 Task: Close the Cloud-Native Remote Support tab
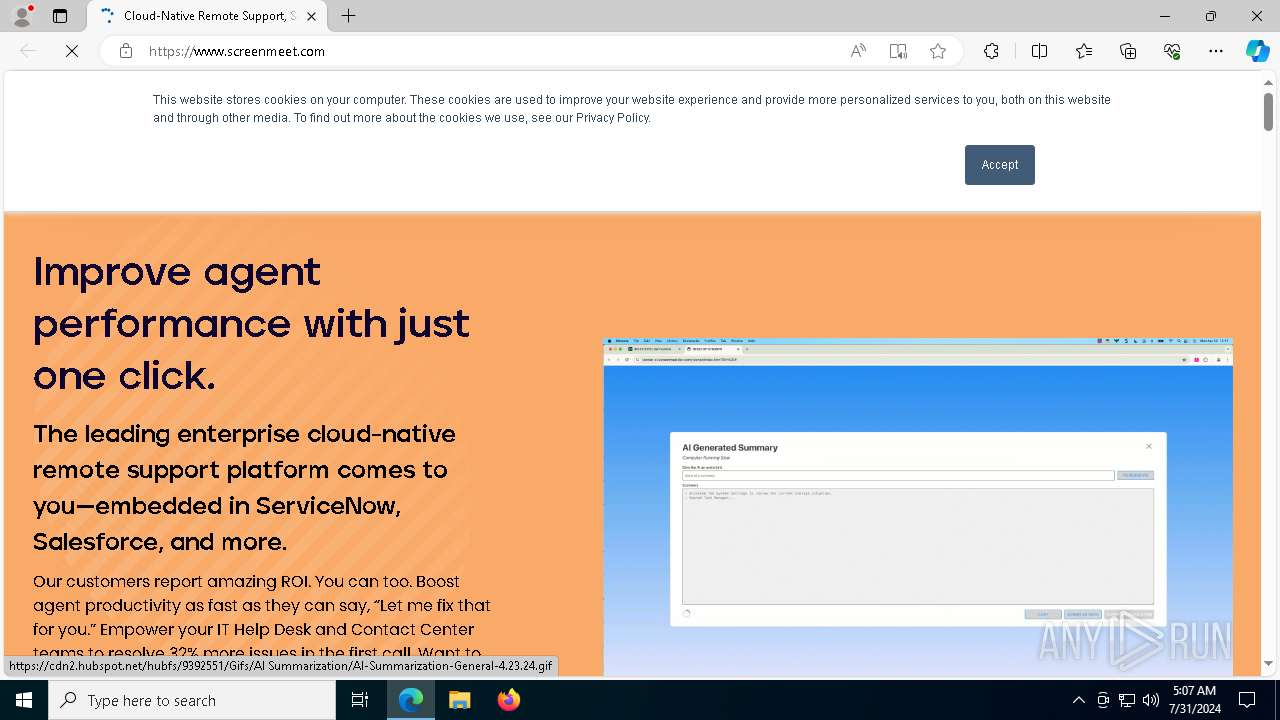[x=312, y=16]
